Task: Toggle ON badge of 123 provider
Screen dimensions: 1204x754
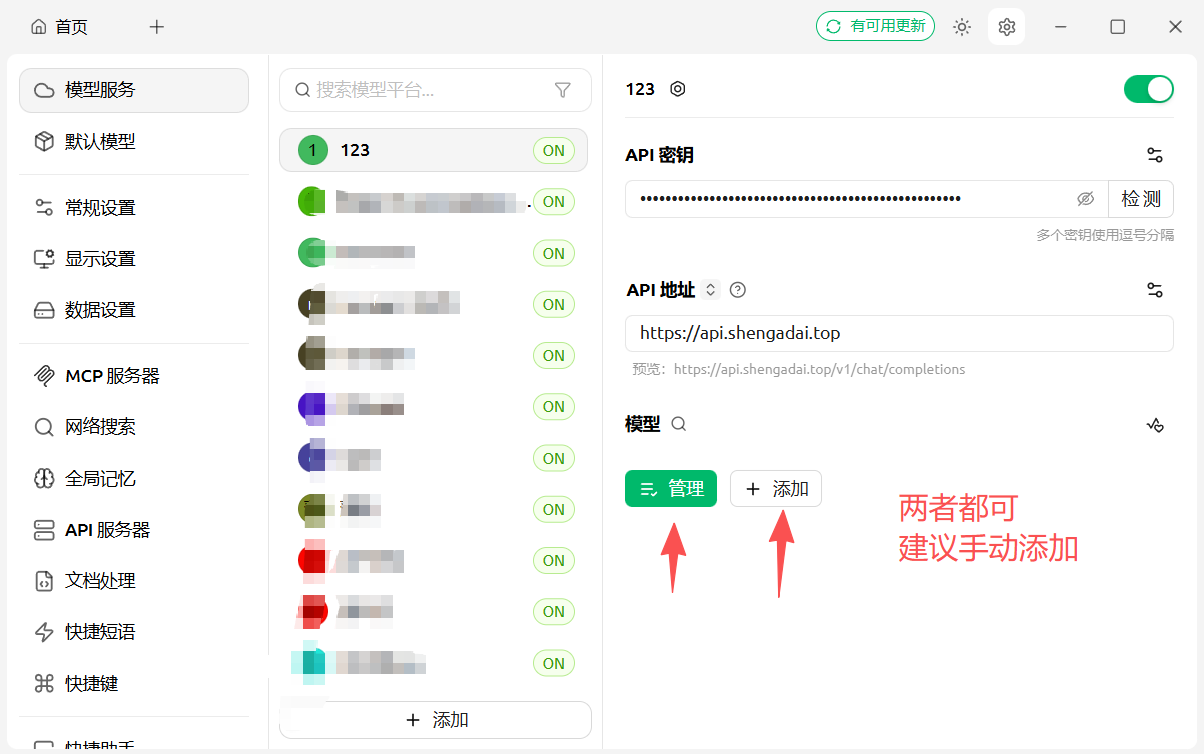Action: click(554, 151)
